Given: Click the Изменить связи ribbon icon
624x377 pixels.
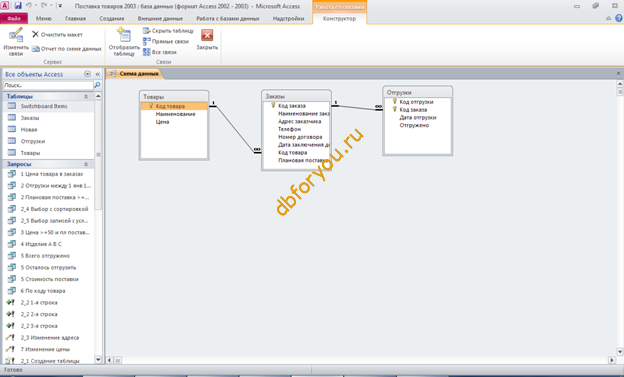Looking at the screenshot, I should (x=16, y=35).
